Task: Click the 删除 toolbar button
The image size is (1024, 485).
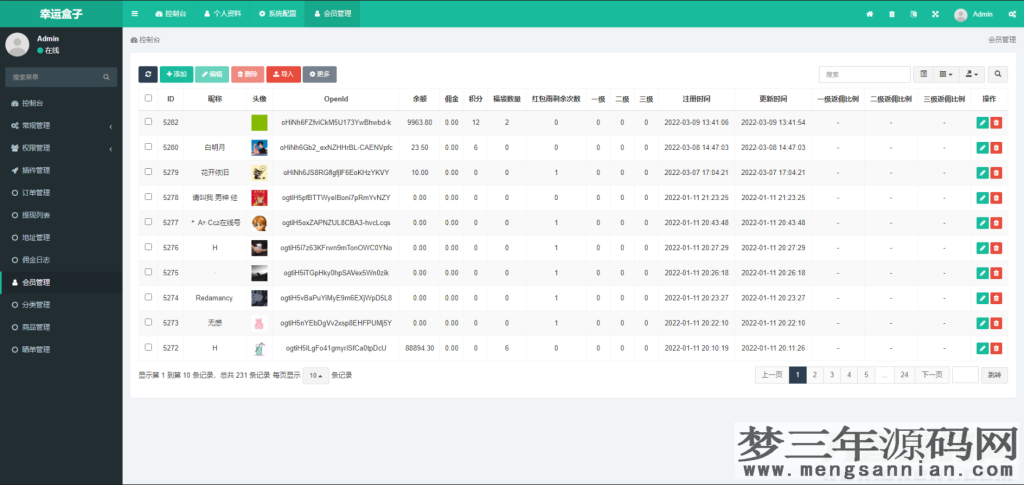Action: [x=248, y=74]
